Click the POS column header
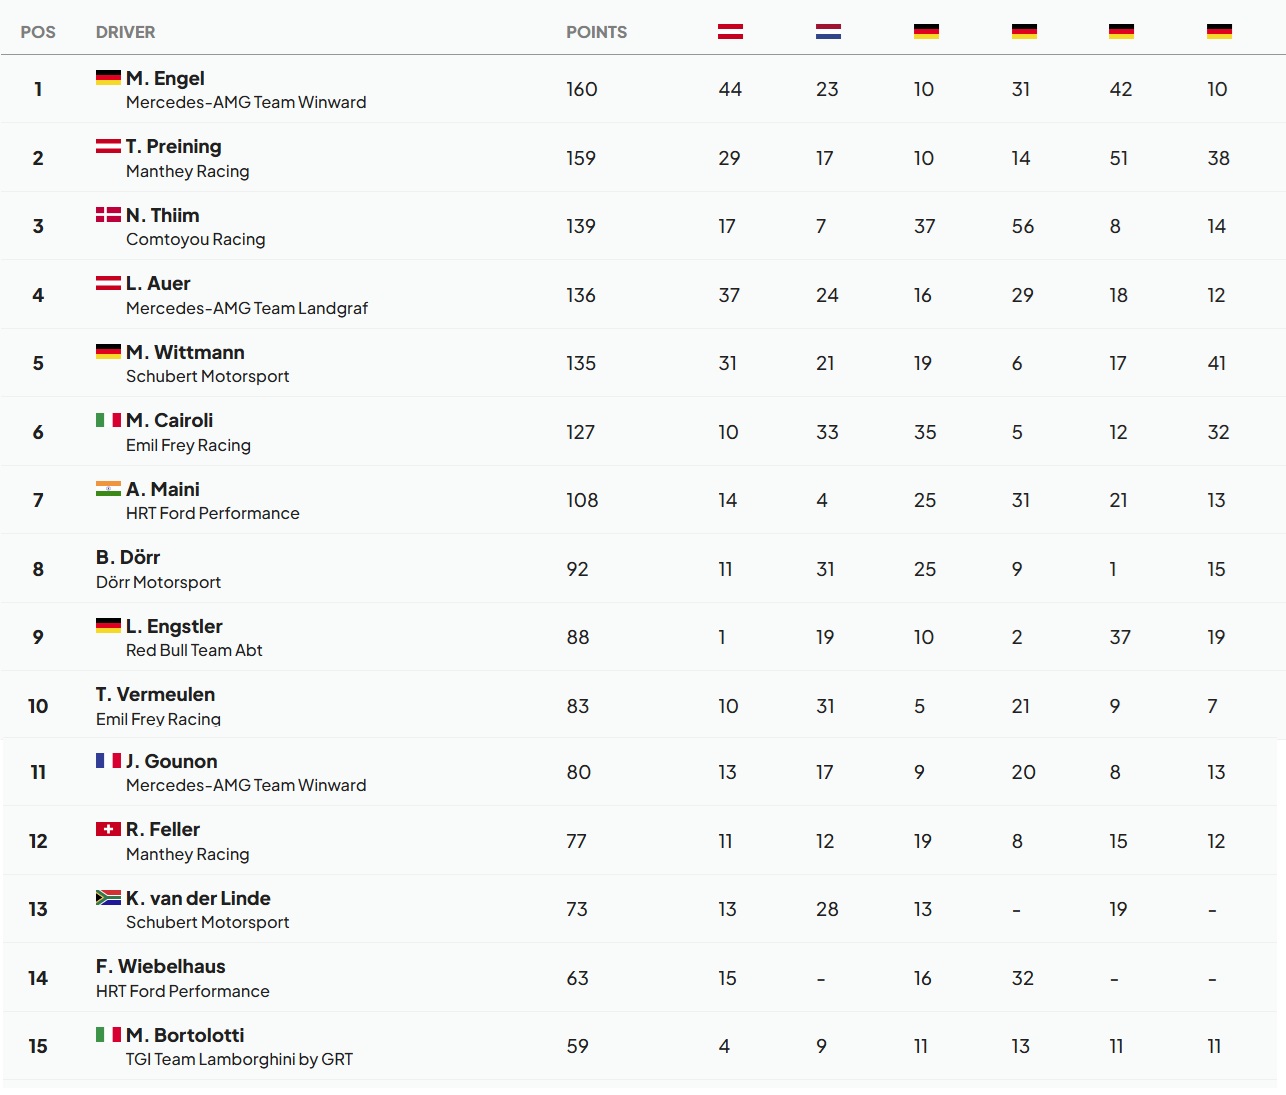 [x=38, y=32]
